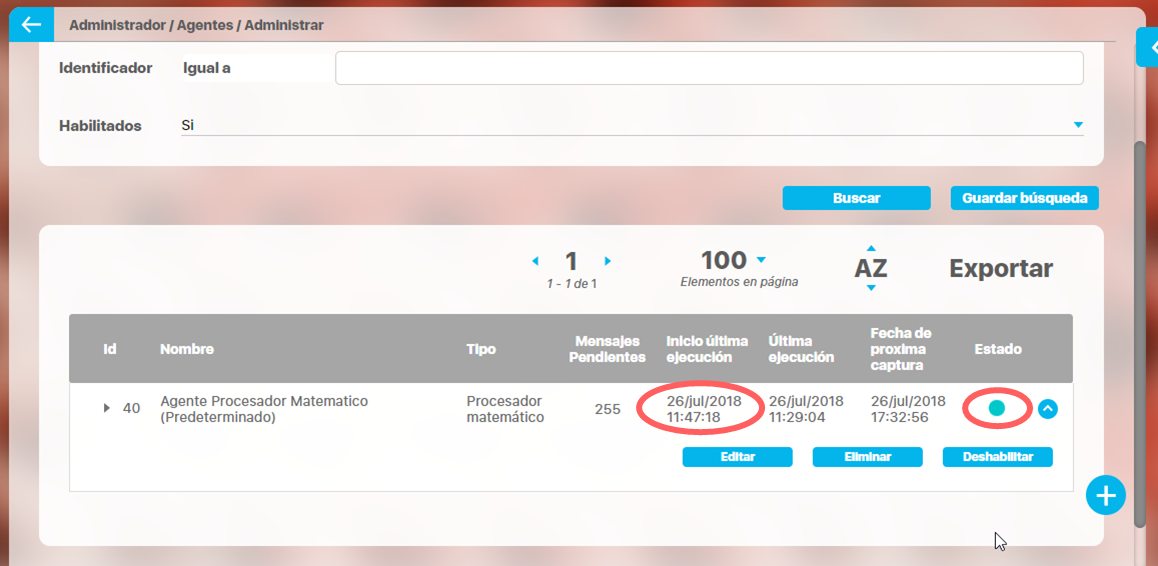
Task: Click Eliminar to delete the agent
Action: coord(866,457)
